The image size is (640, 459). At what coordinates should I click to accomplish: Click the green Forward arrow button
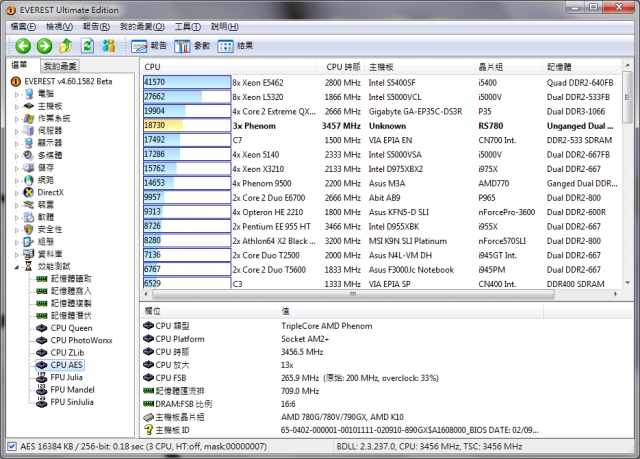[x=44, y=46]
